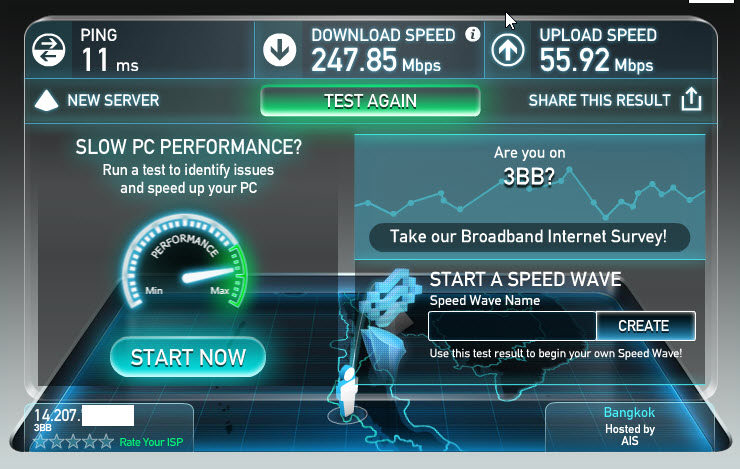Viewport: 740px width, 469px height.
Task: Focus the Speed Wave Name field
Action: tap(512, 326)
